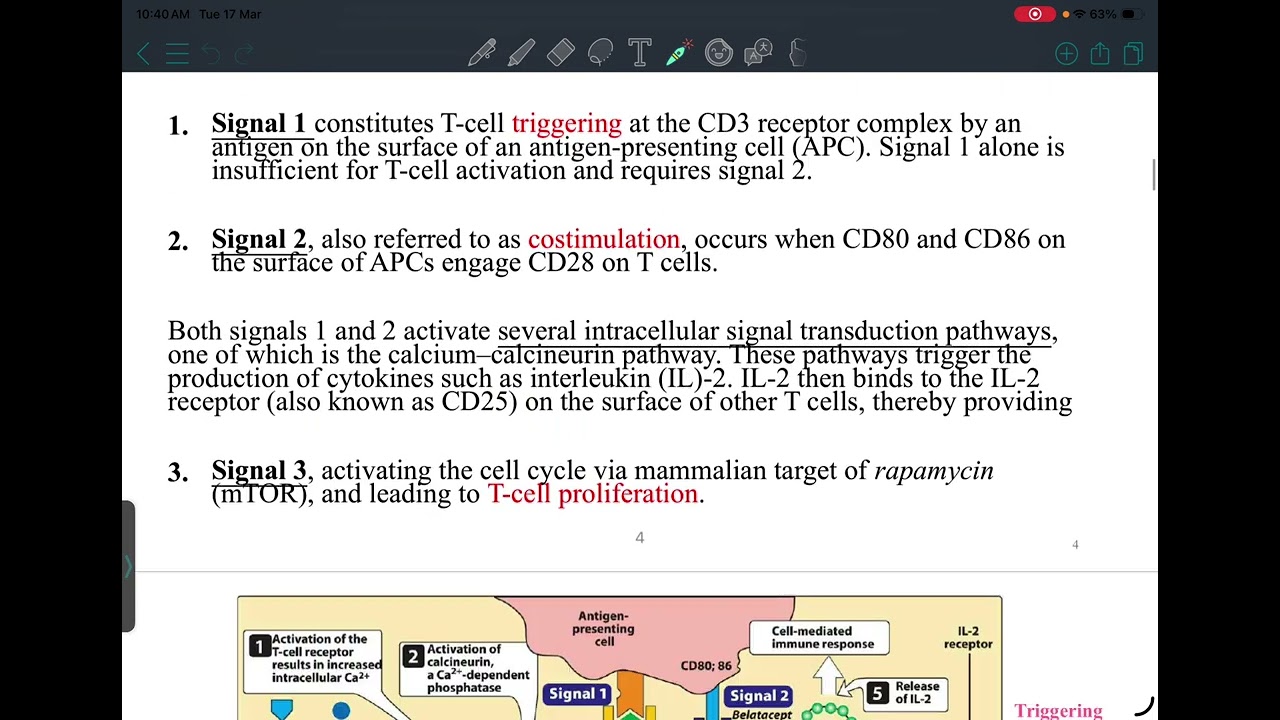Image resolution: width=1280 pixels, height=720 pixels.
Task: Open the page manager icon
Action: (1133, 54)
